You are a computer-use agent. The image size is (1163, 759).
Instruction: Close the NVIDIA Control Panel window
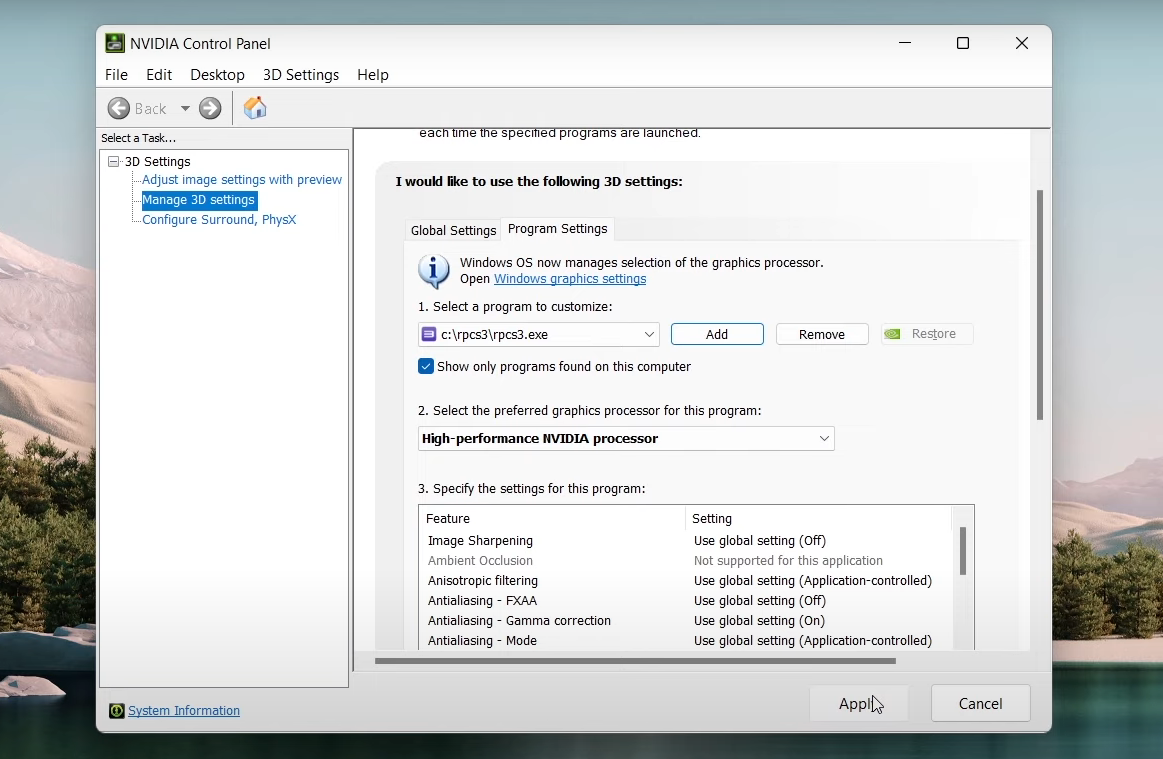click(x=1021, y=43)
